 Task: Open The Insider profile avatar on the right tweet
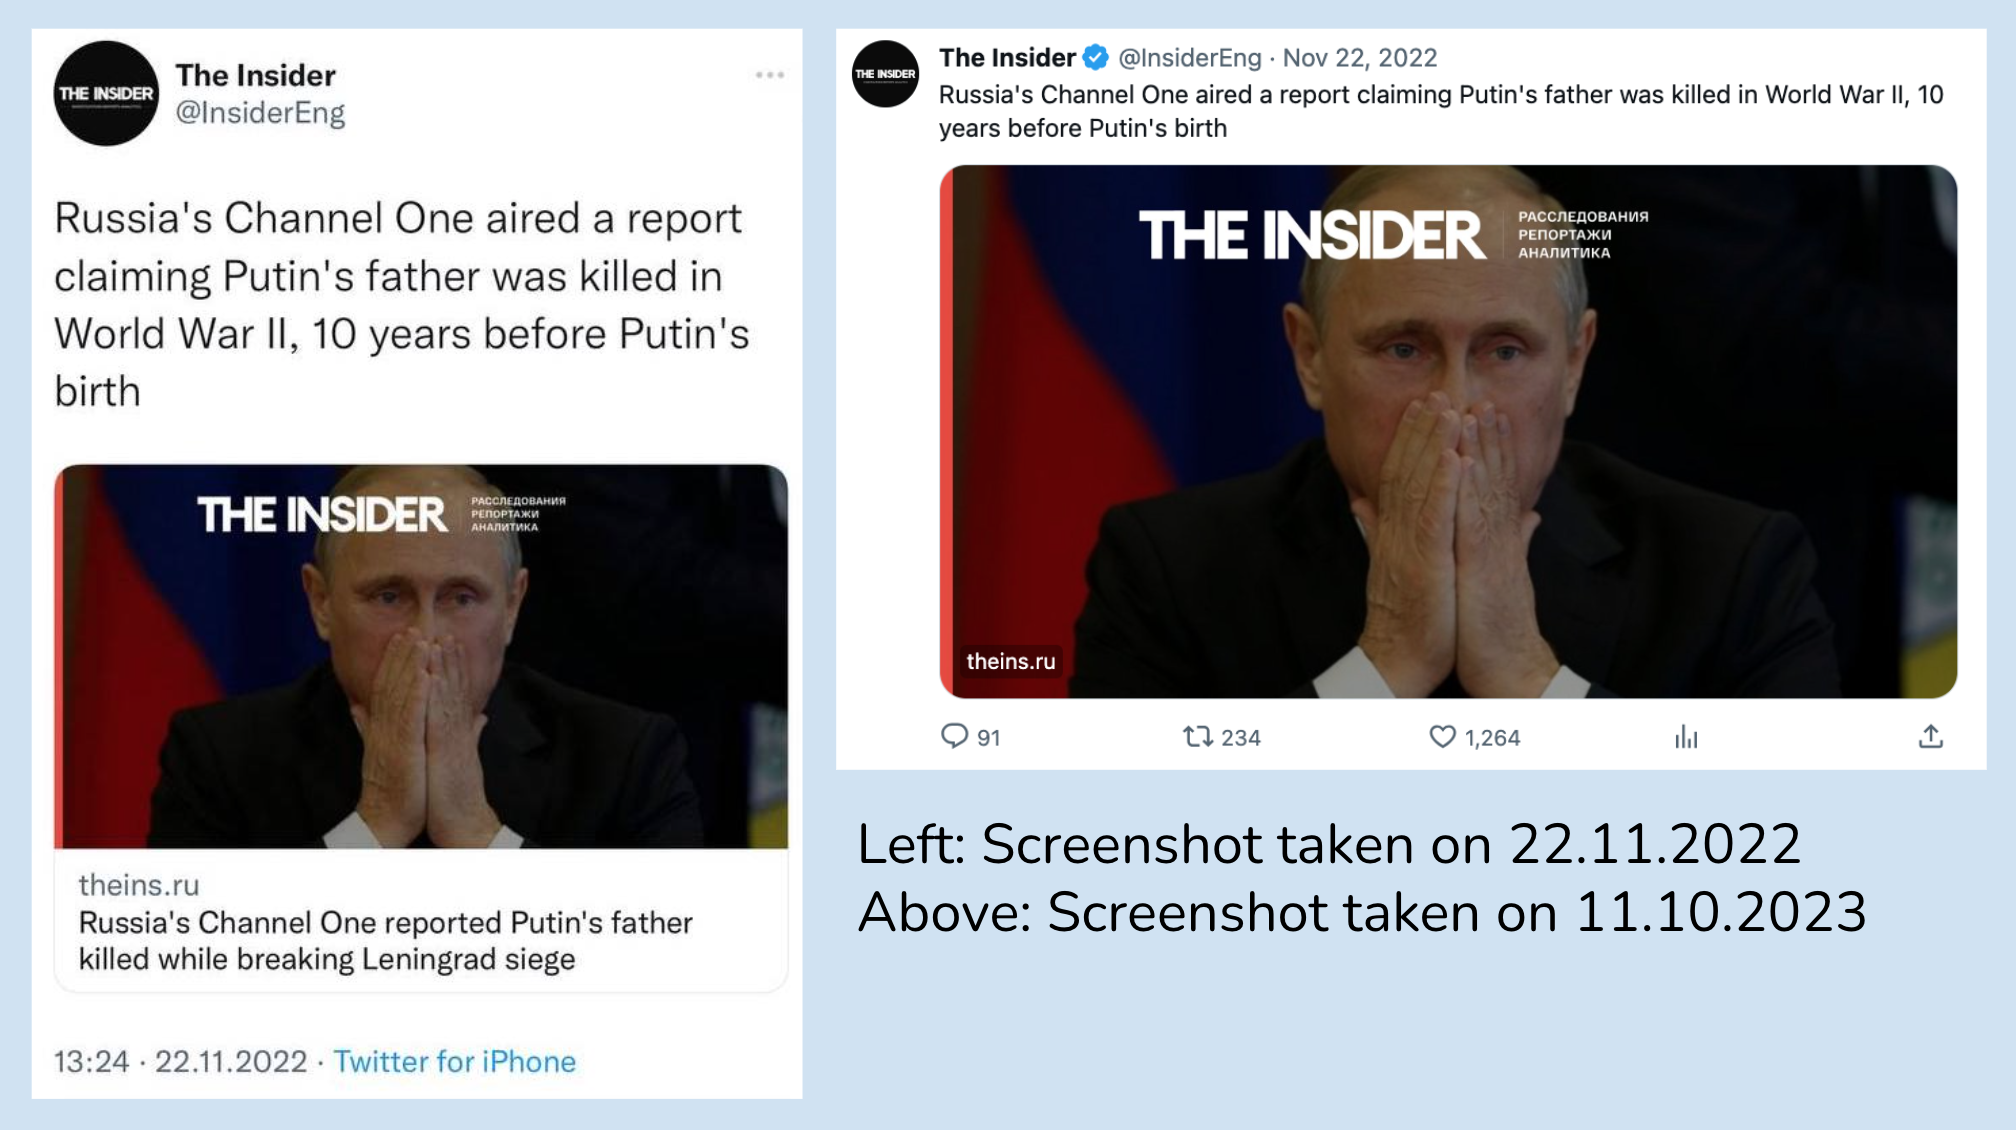(886, 72)
